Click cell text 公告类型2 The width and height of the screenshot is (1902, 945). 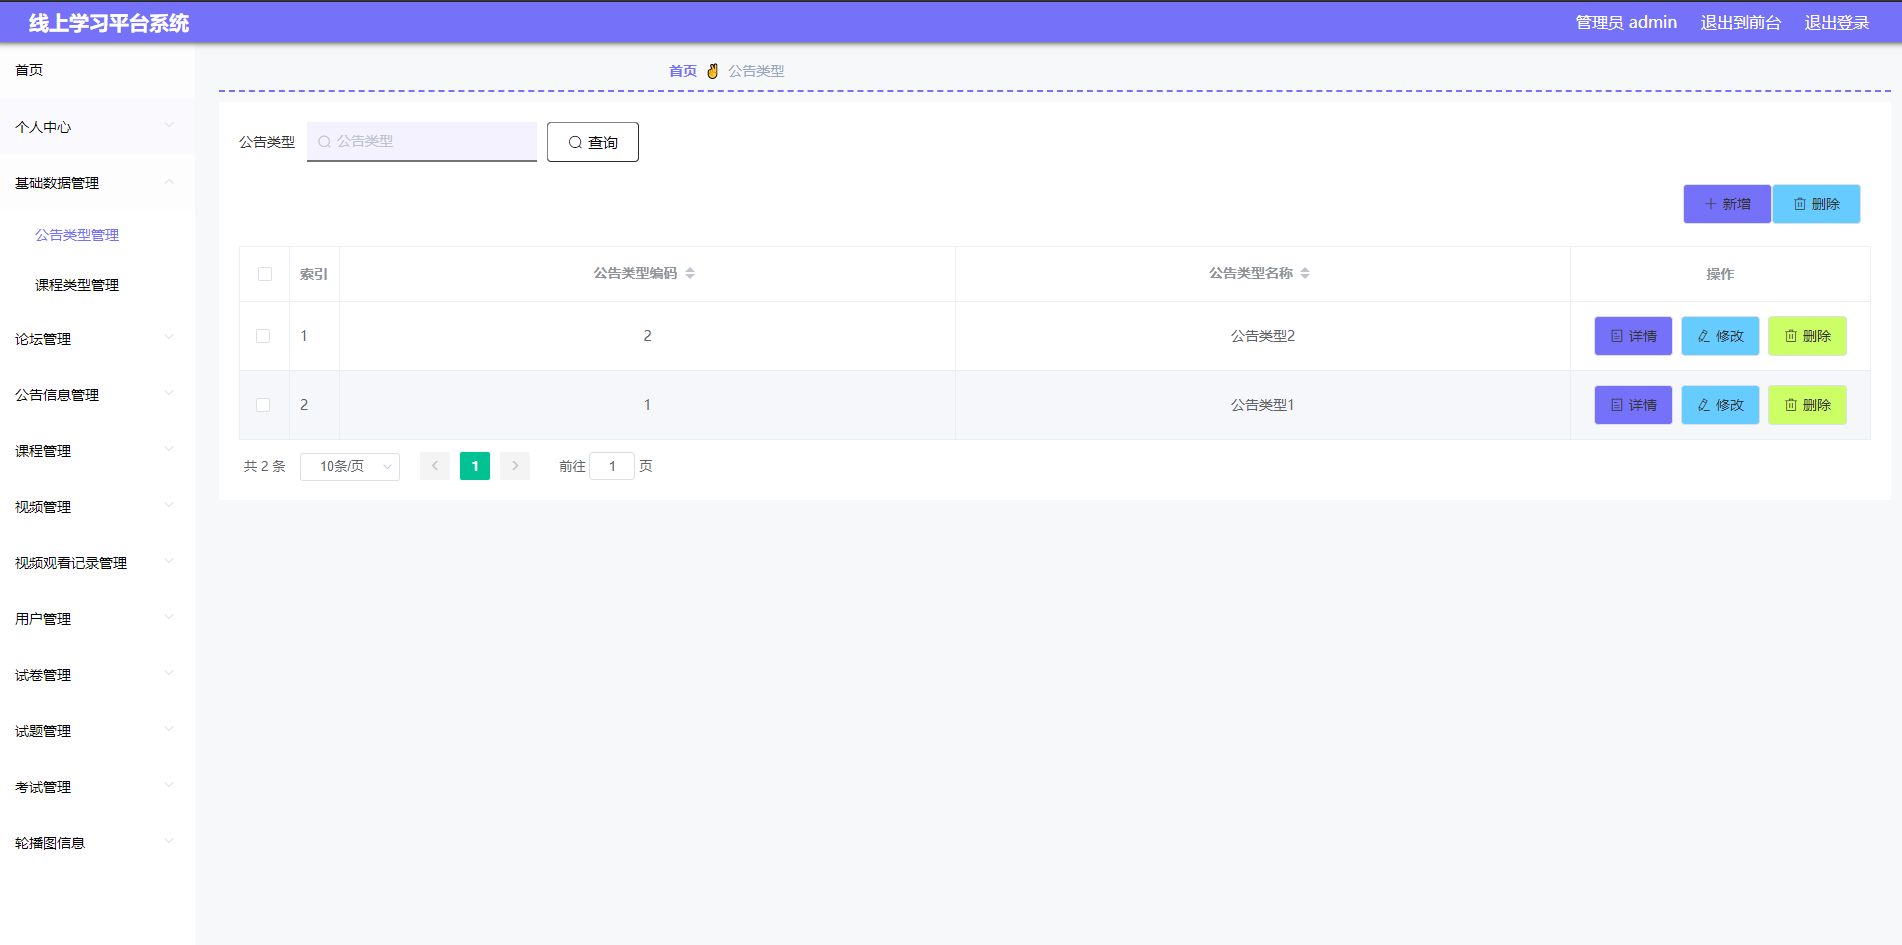(x=1263, y=336)
